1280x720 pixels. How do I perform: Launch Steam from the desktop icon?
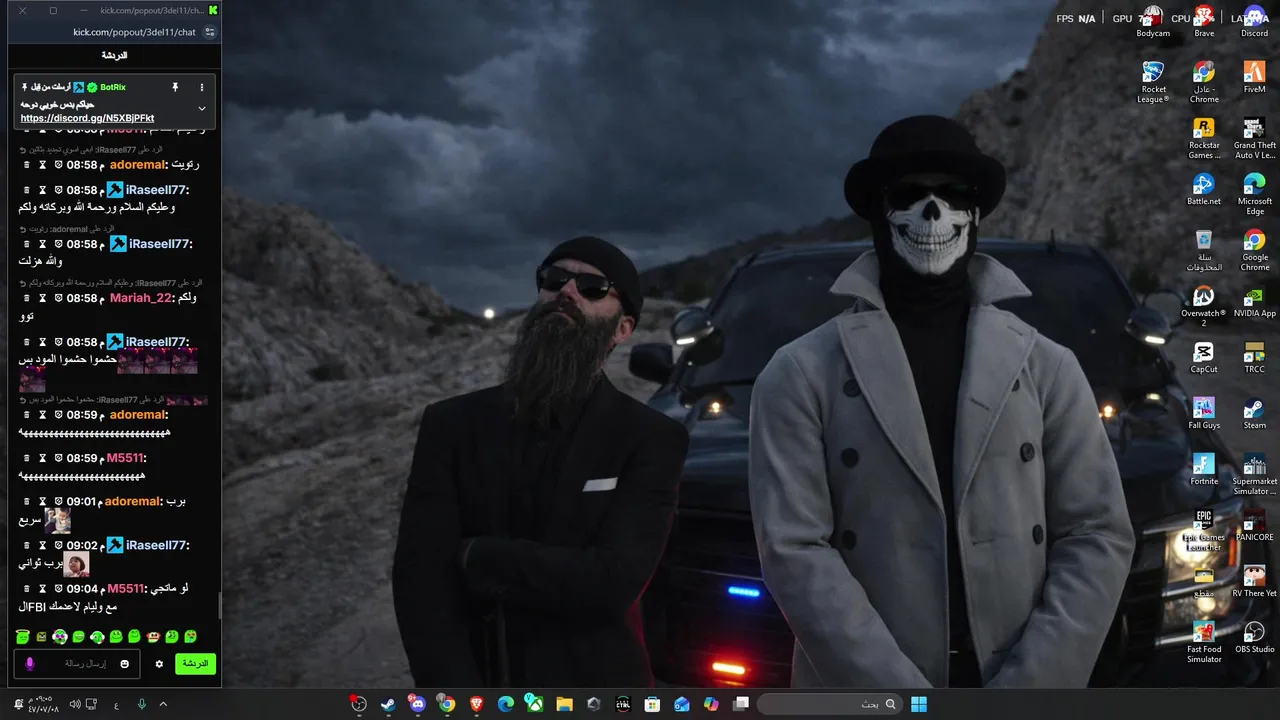[1254, 413]
